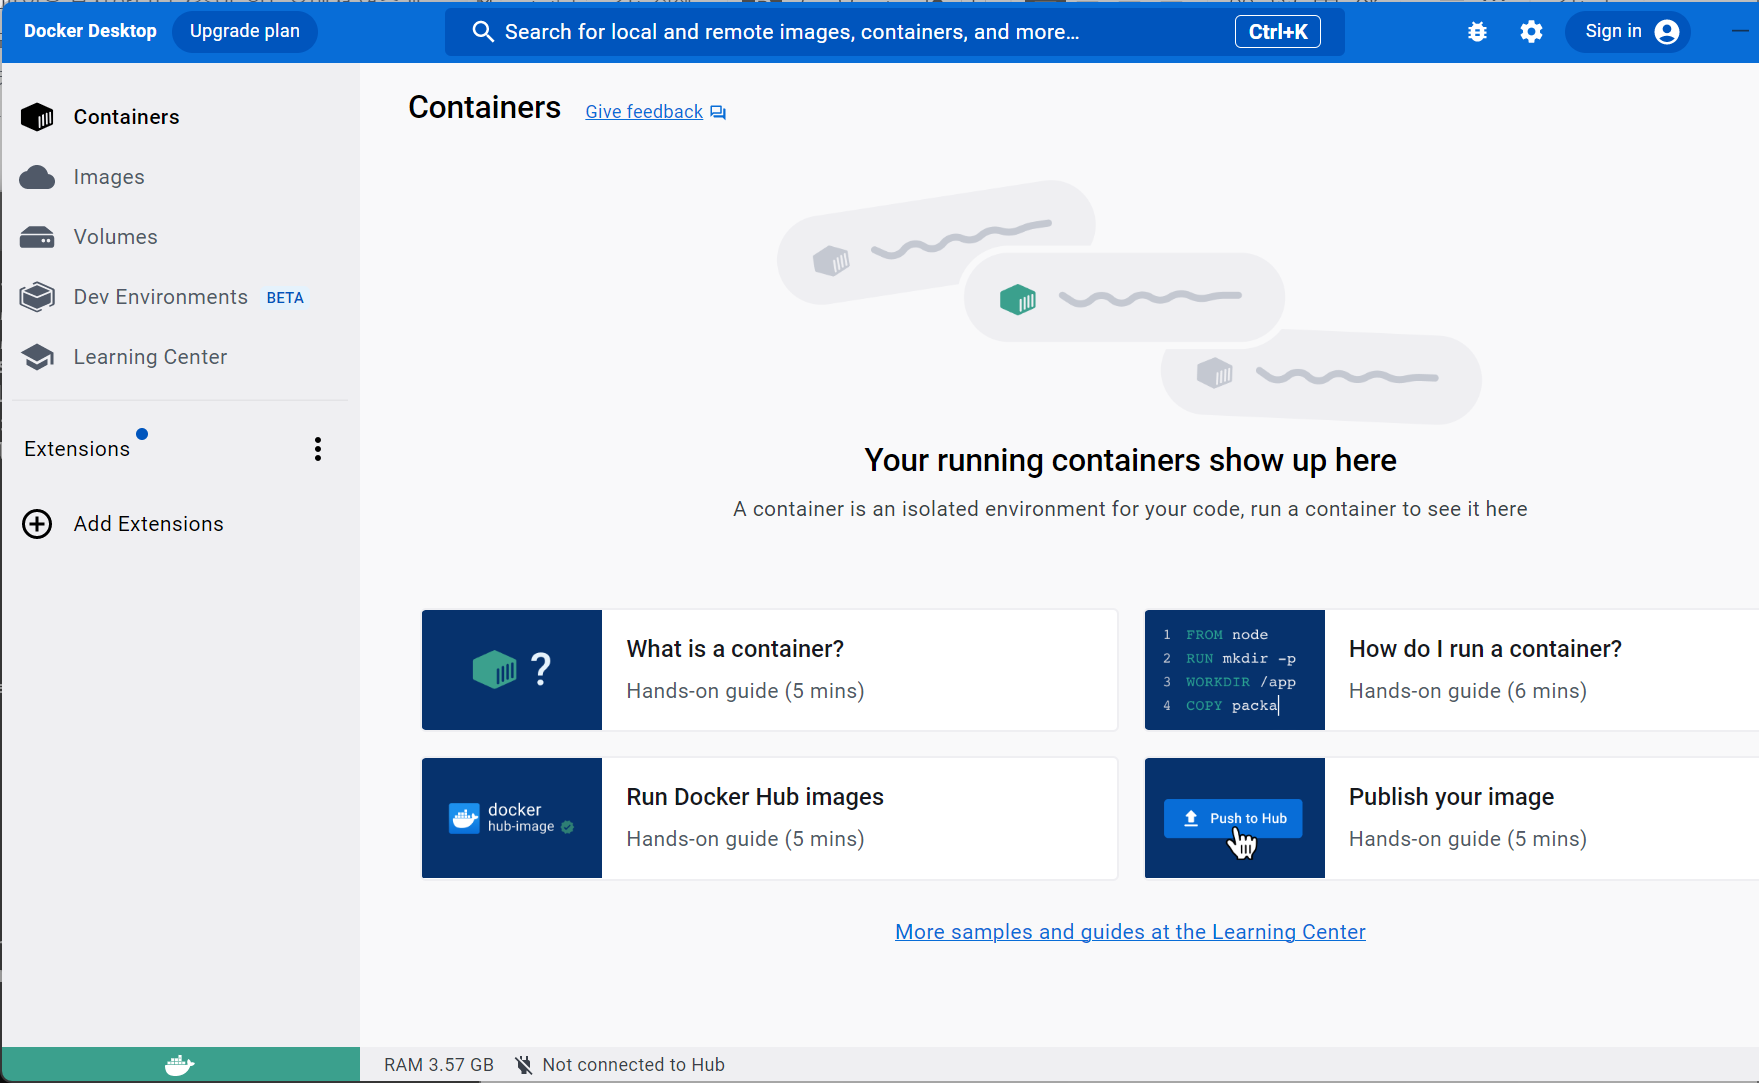Click the Docker hub-image thumbnail
This screenshot has height=1083, width=1759.
512,818
